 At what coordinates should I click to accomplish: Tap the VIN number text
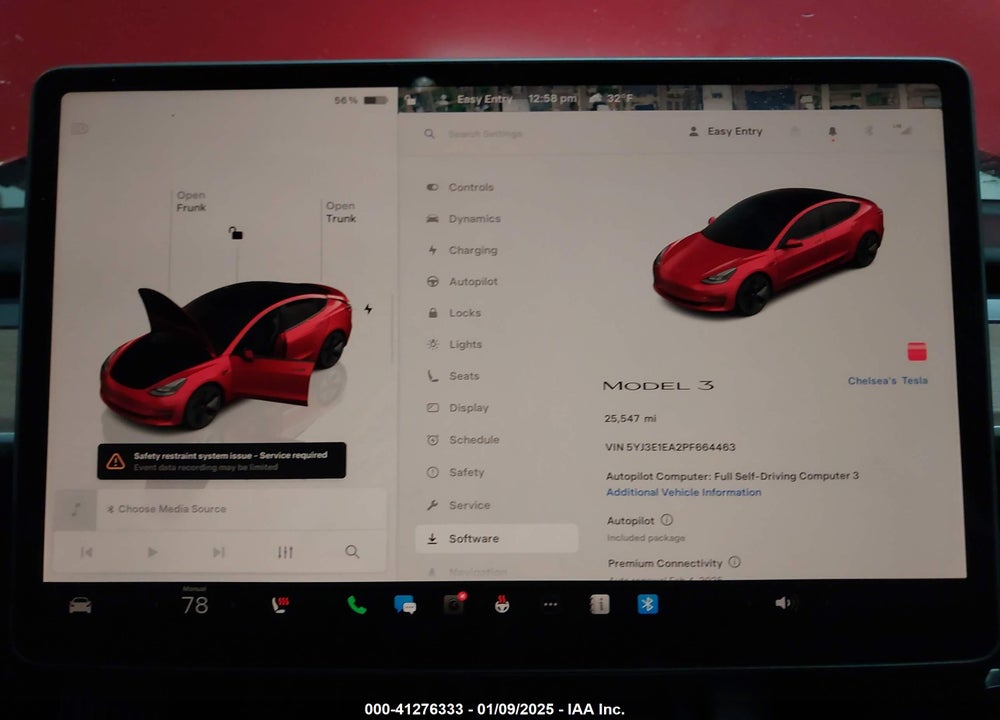670,447
